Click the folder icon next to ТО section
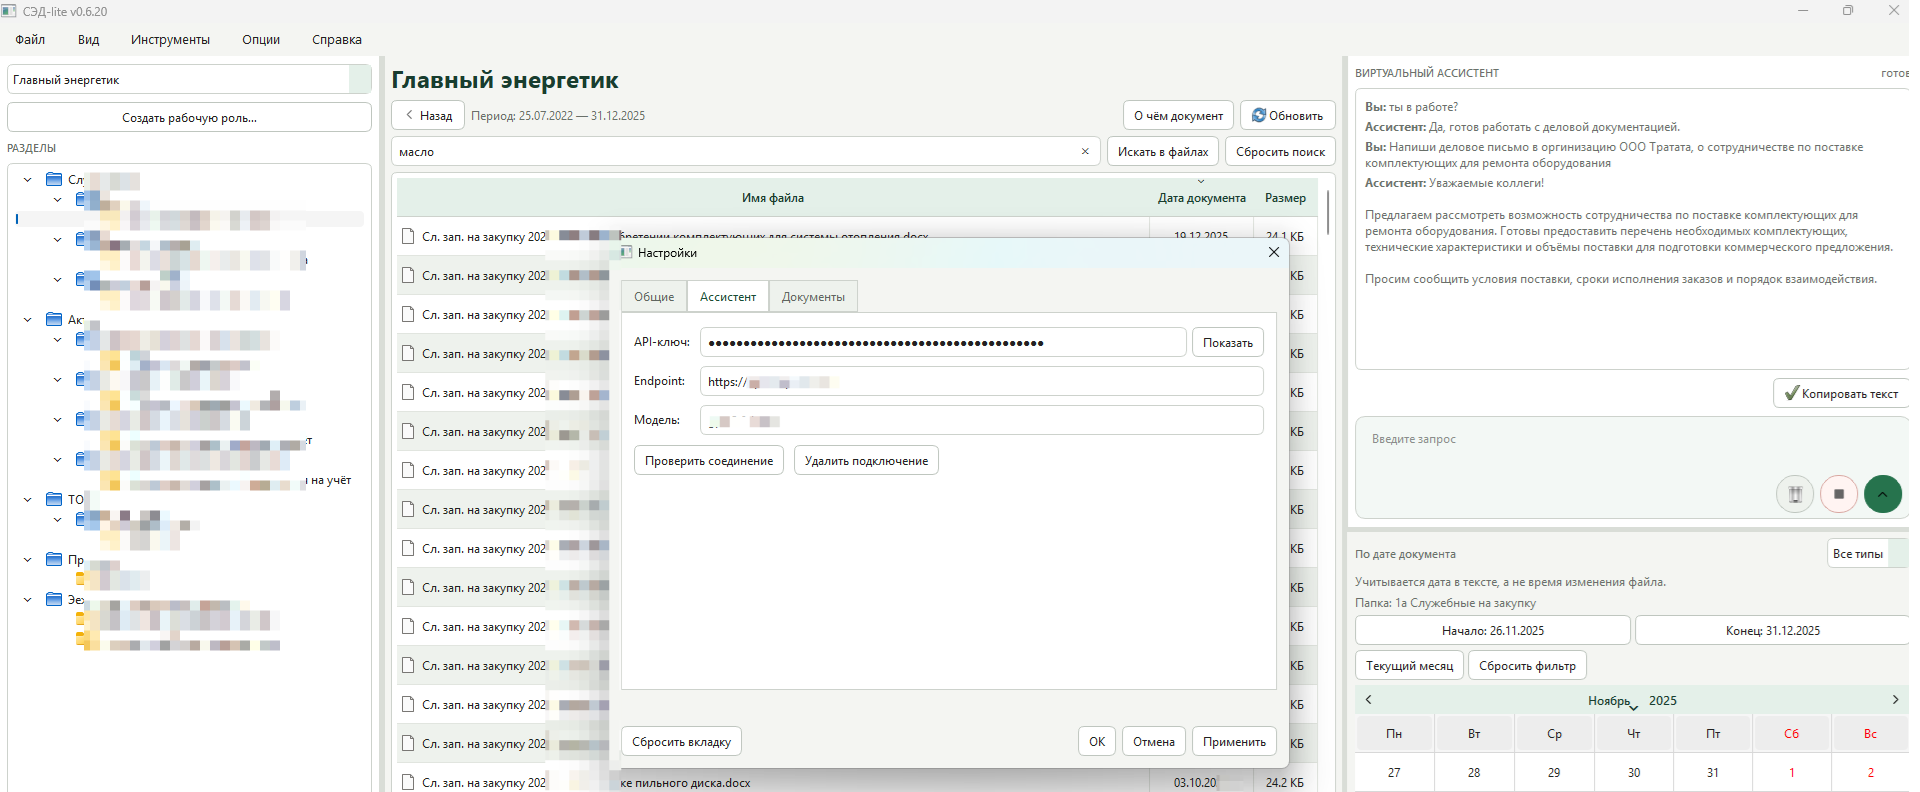Image resolution: width=1920 pixels, height=792 pixels. pos(54,499)
